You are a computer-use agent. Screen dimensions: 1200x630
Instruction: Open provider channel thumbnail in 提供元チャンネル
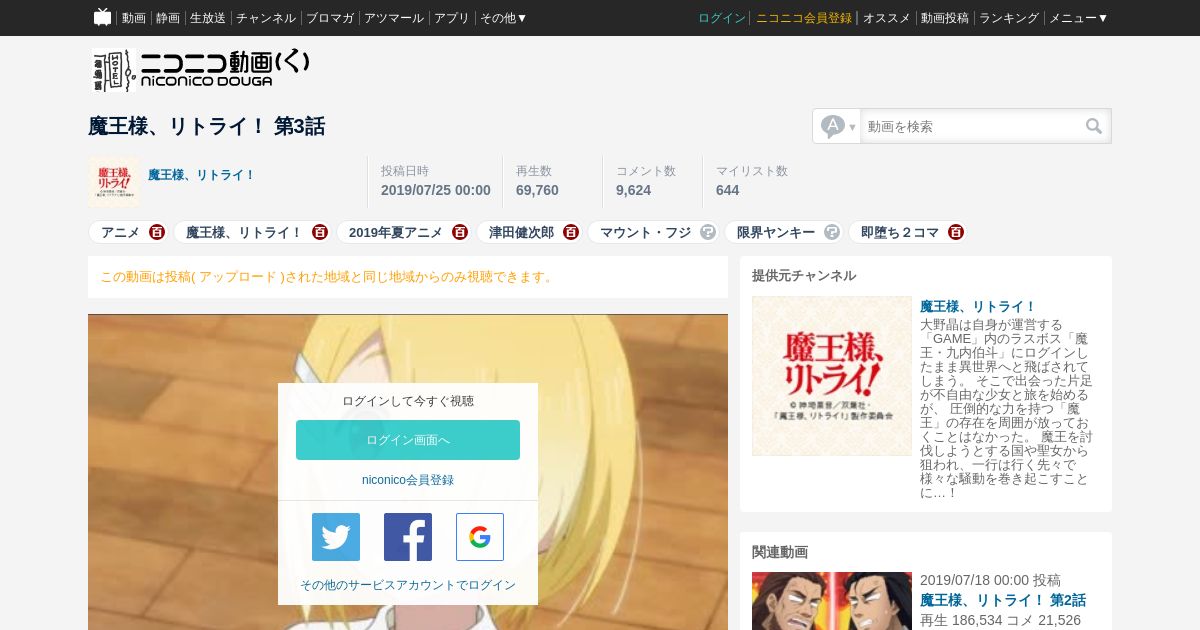(832, 376)
